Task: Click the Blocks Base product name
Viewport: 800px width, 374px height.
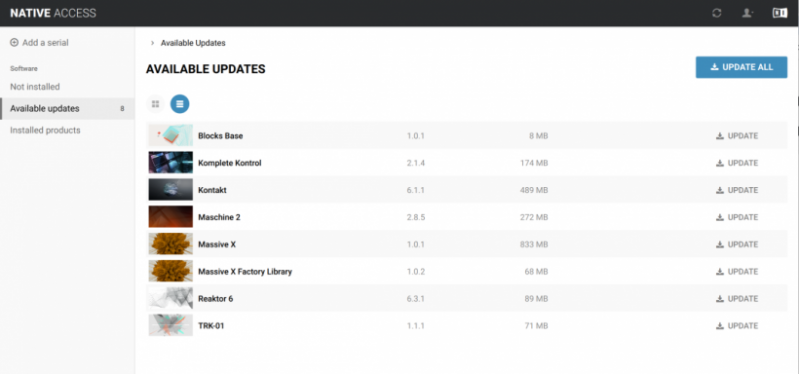Action: pos(220,136)
